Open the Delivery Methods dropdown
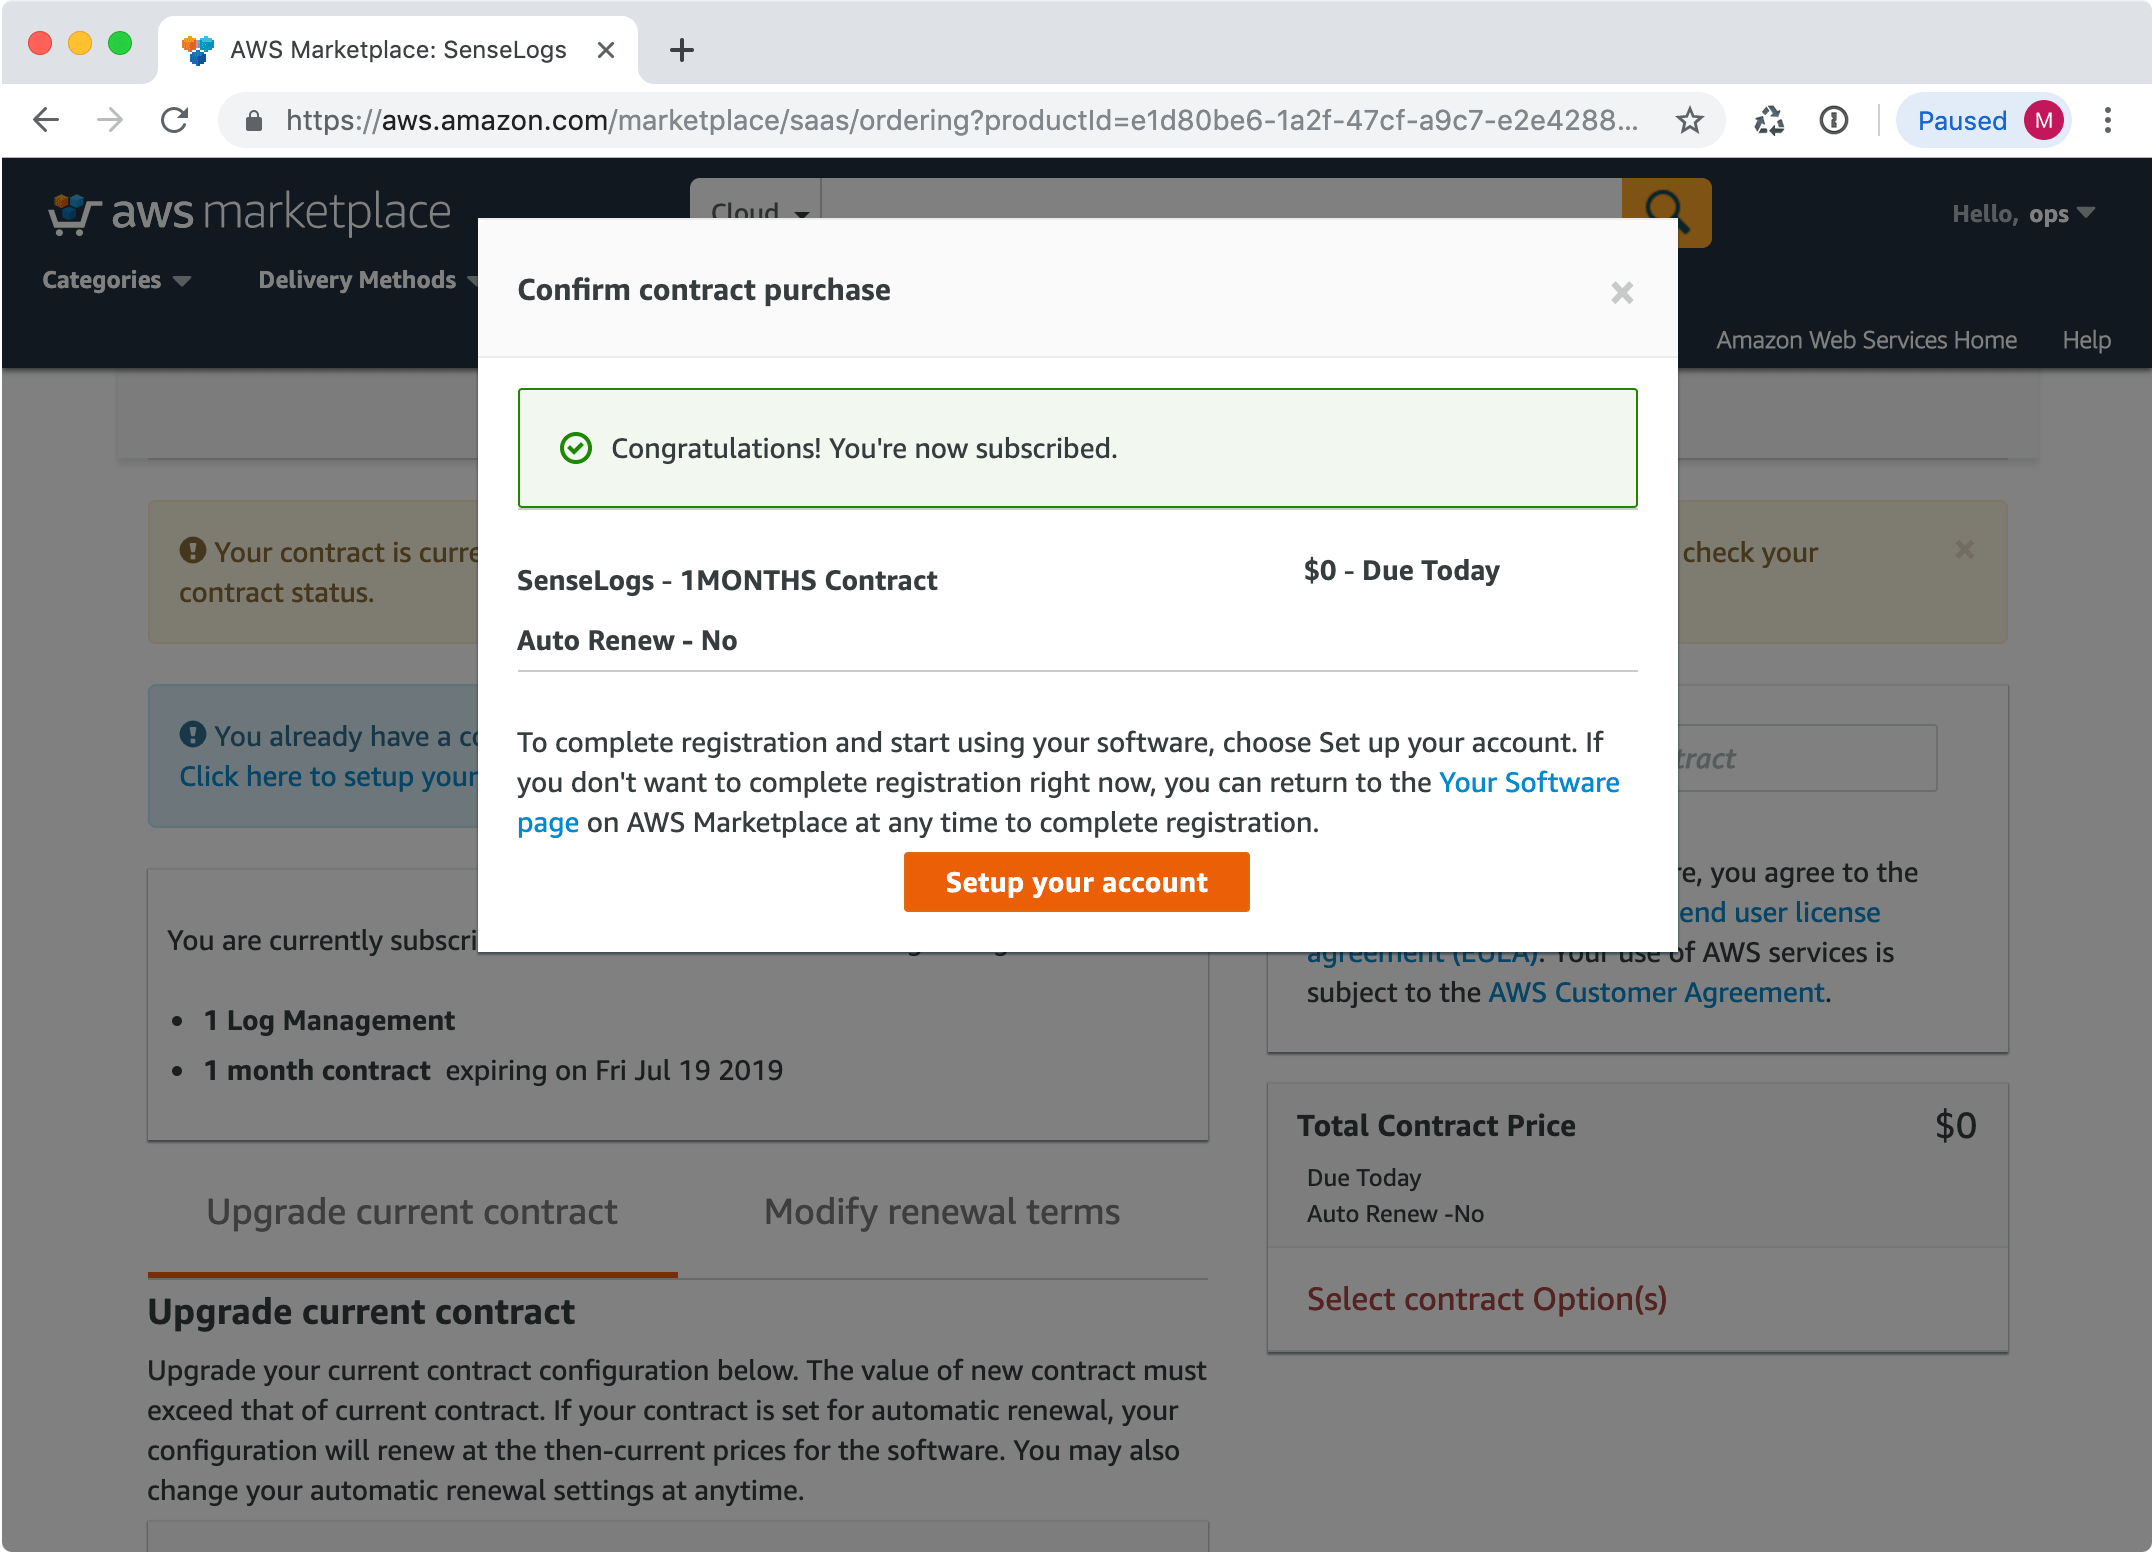Image resolution: width=2152 pixels, height=1554 pixels. tap(368, 280)
